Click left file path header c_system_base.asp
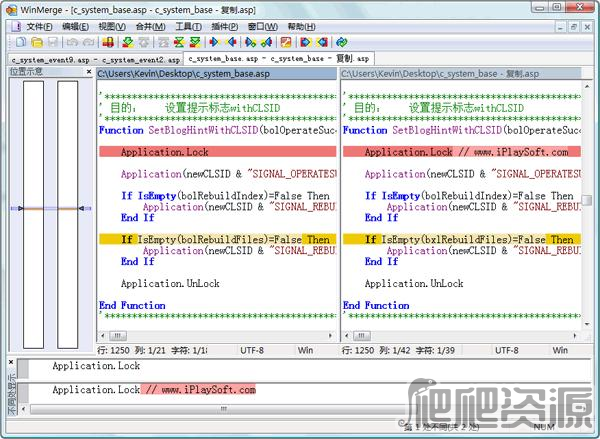This screenshot has width=600, height=439. point(217,73)
